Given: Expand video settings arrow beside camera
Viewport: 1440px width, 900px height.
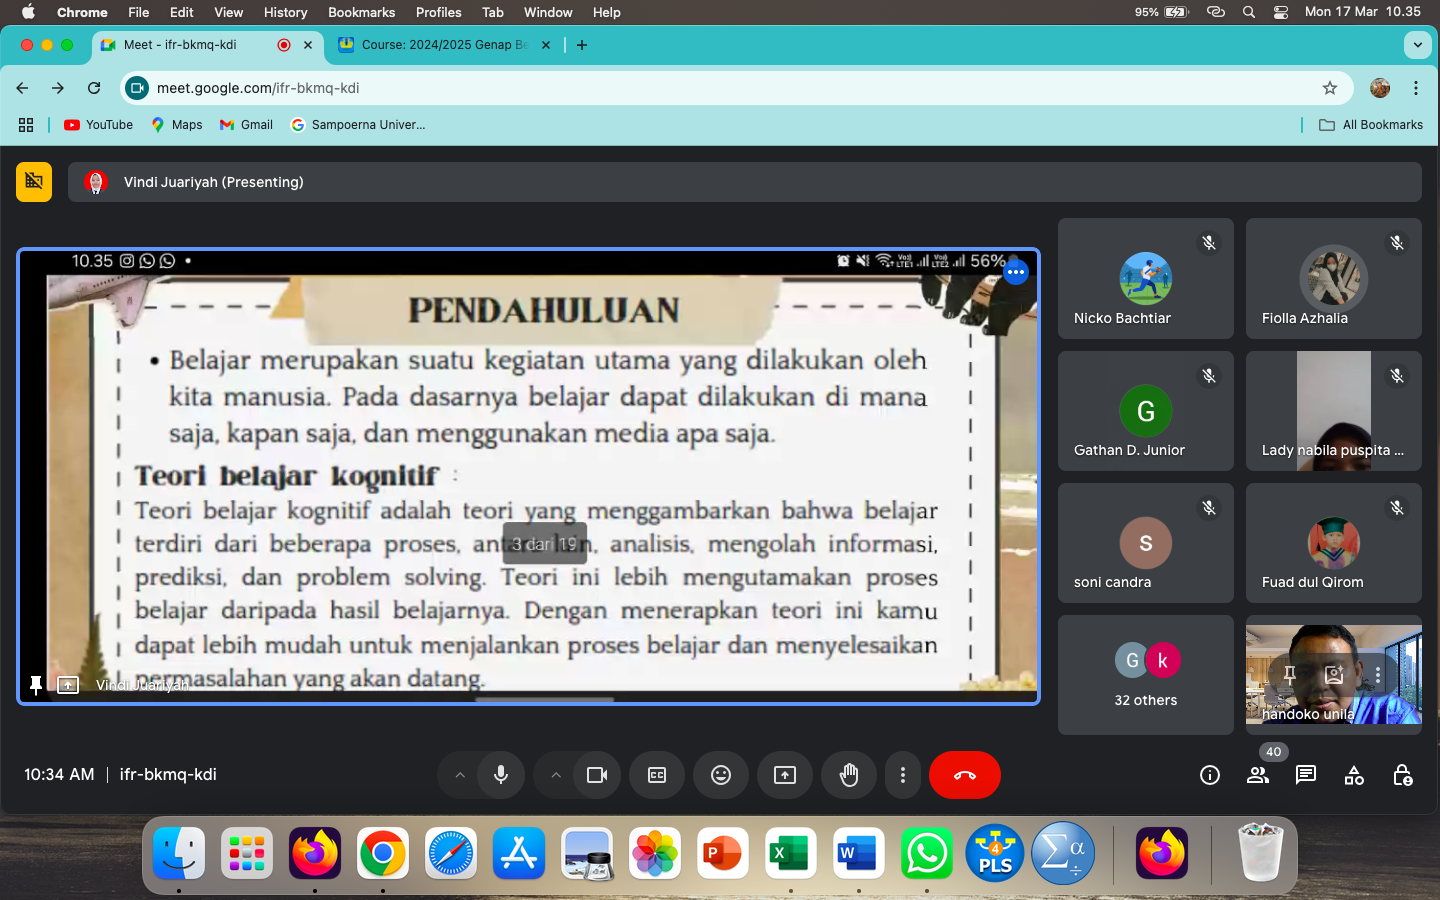Looking at the screenshot, I should click(556, 775).
